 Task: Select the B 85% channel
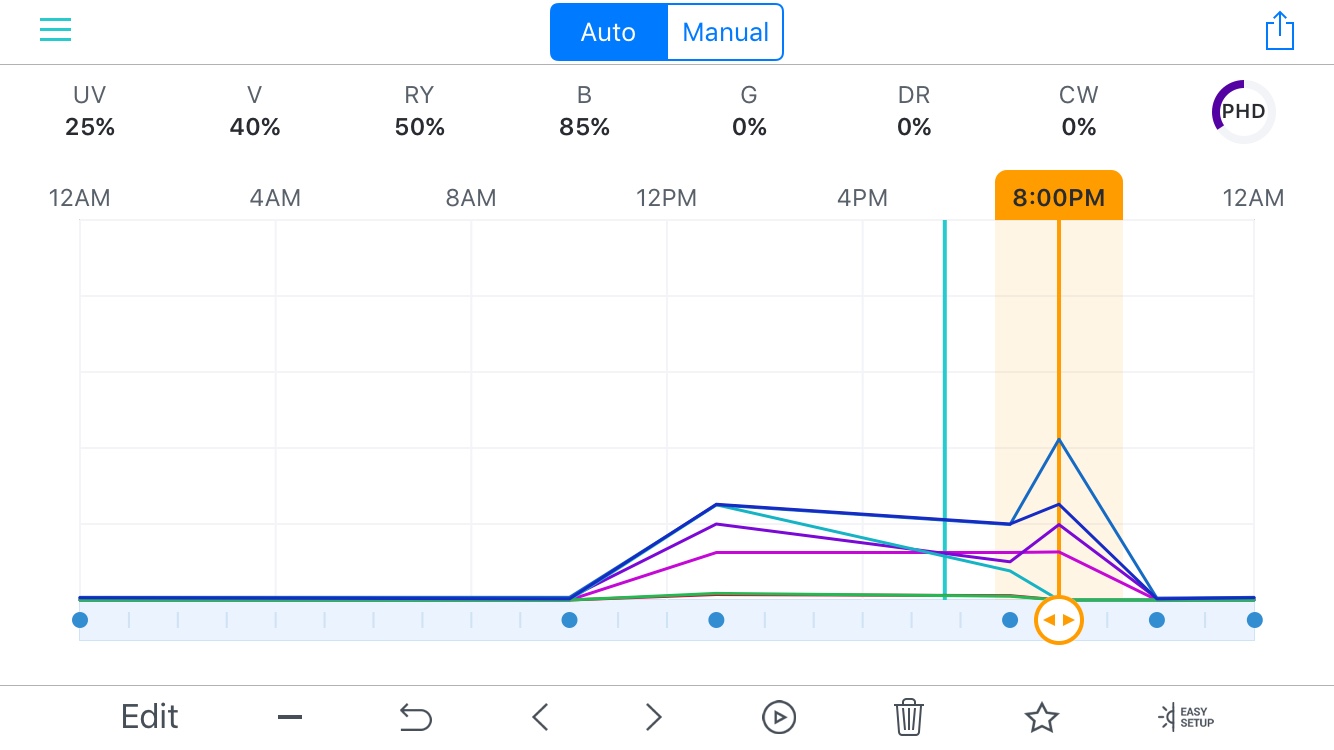coord(584,111)
